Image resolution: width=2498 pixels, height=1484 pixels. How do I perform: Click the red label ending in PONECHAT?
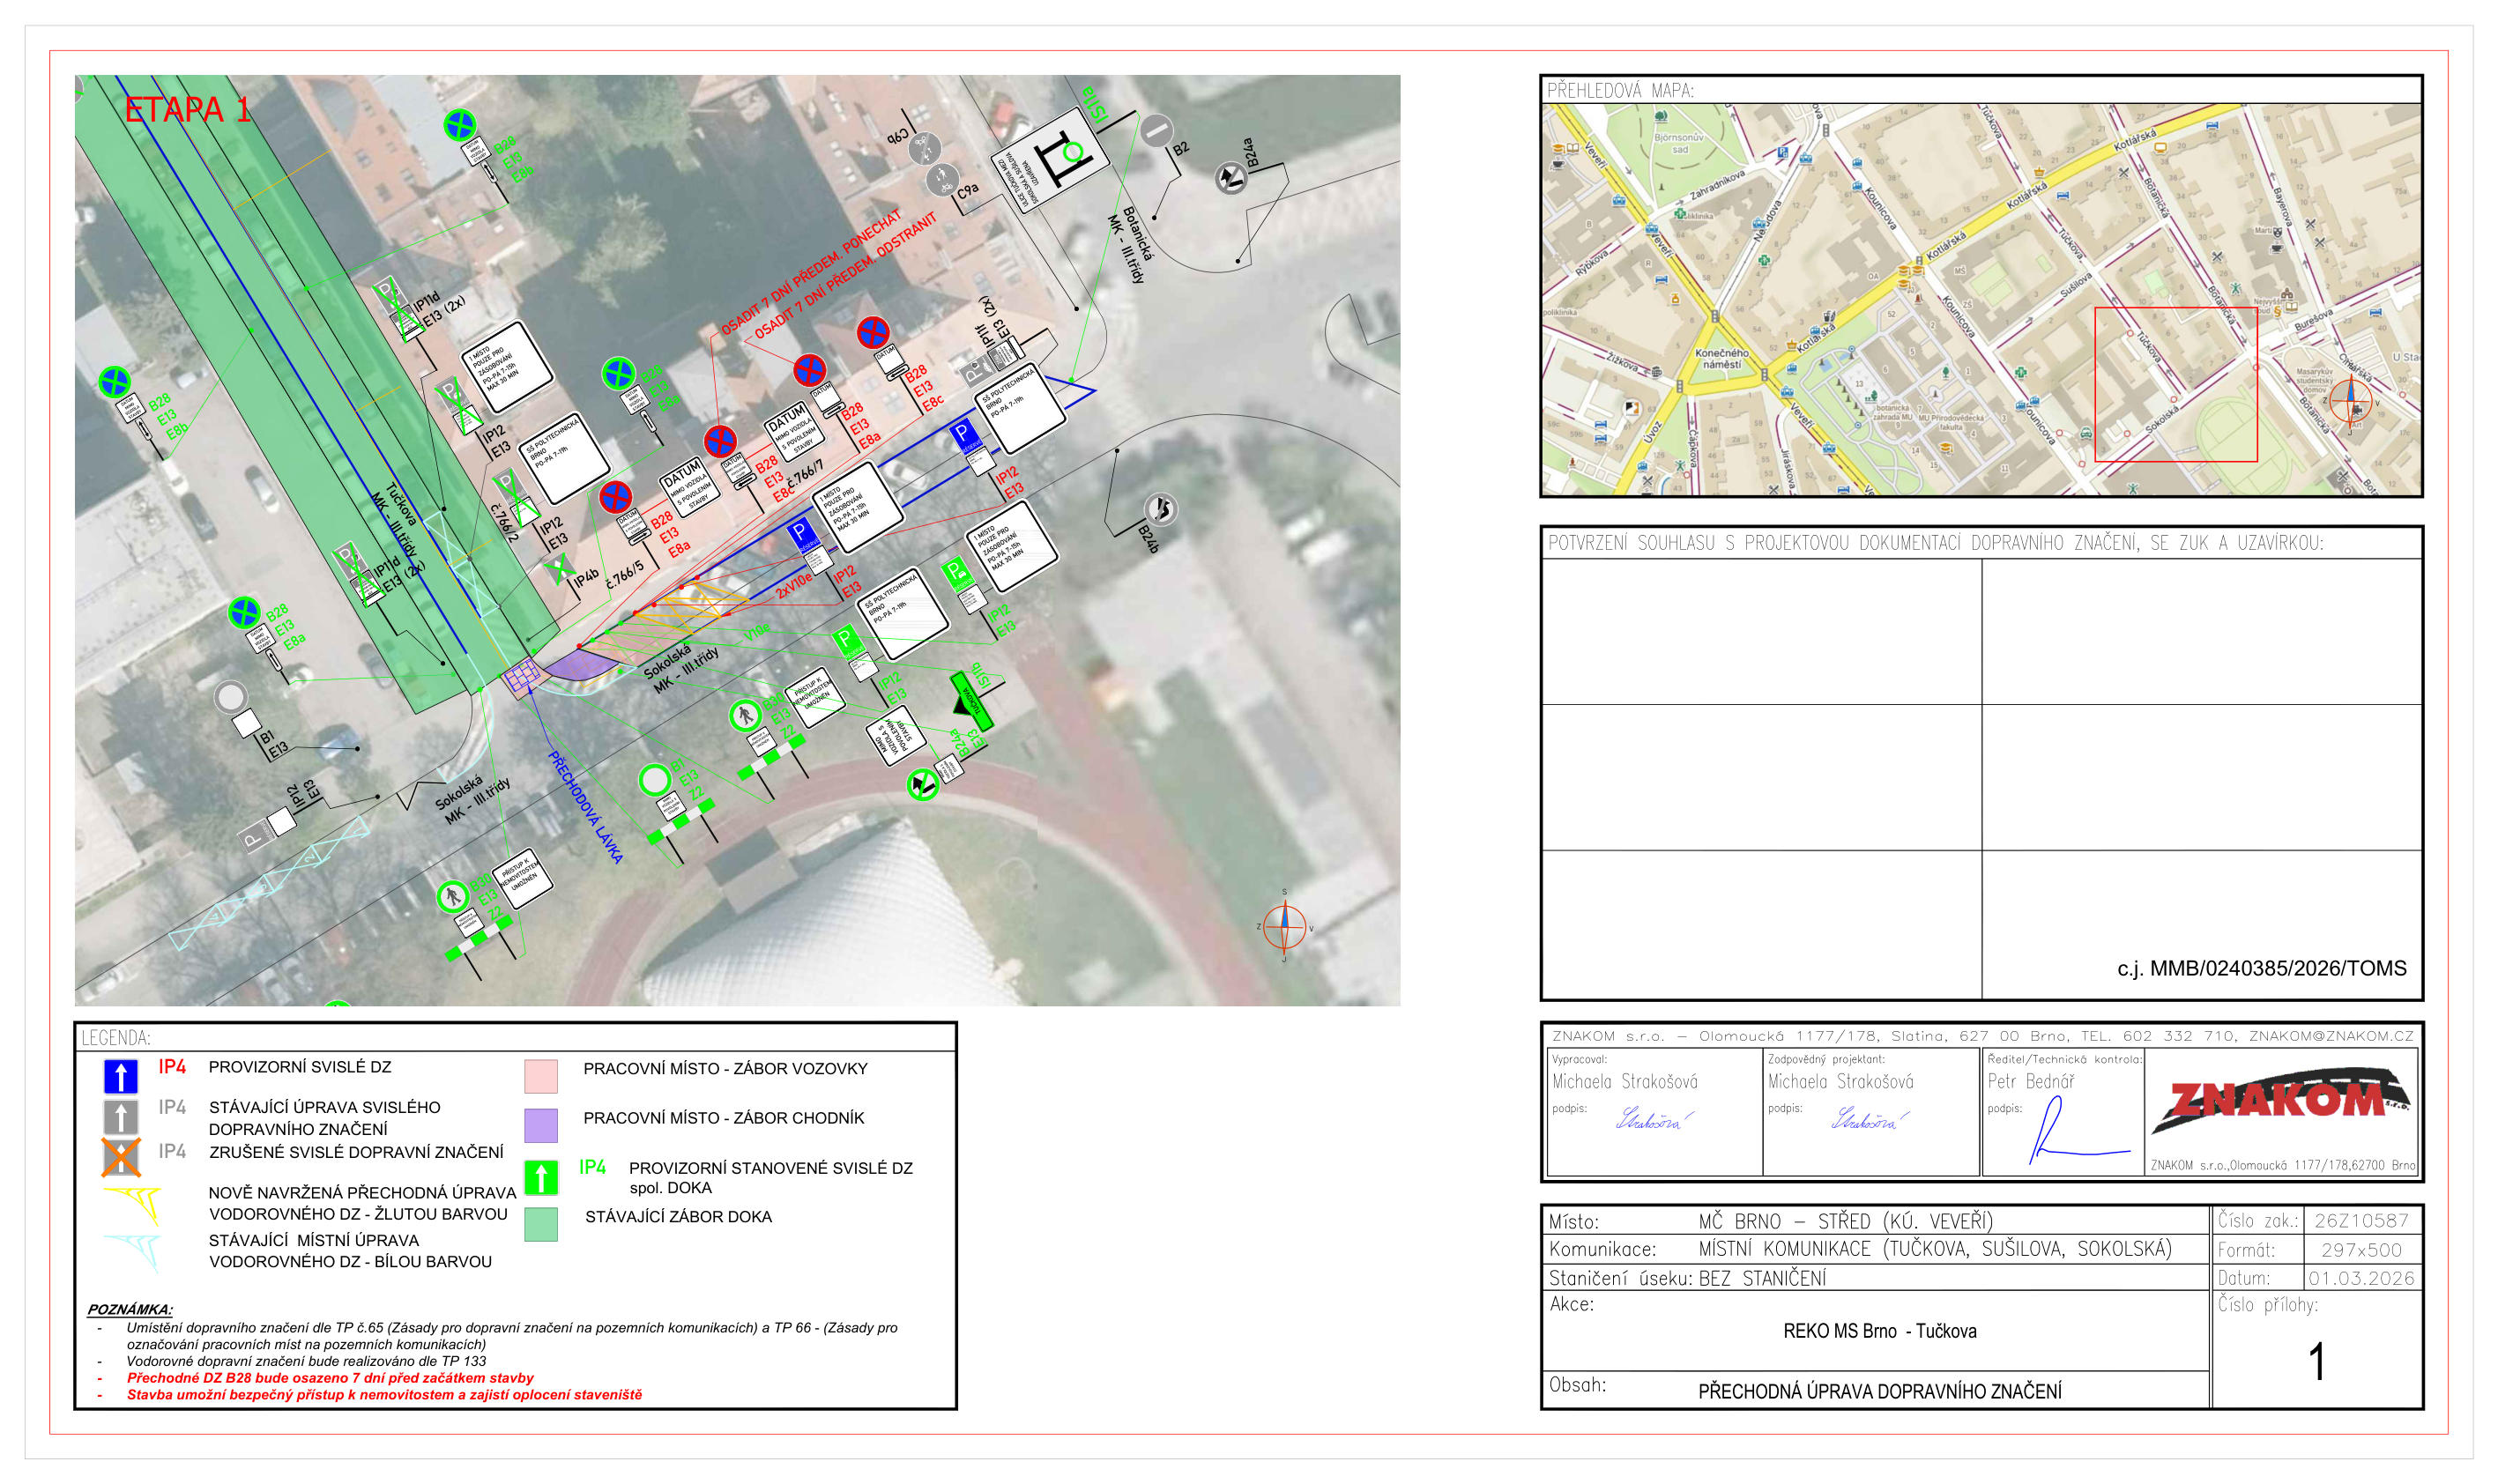tap(811, 271)
